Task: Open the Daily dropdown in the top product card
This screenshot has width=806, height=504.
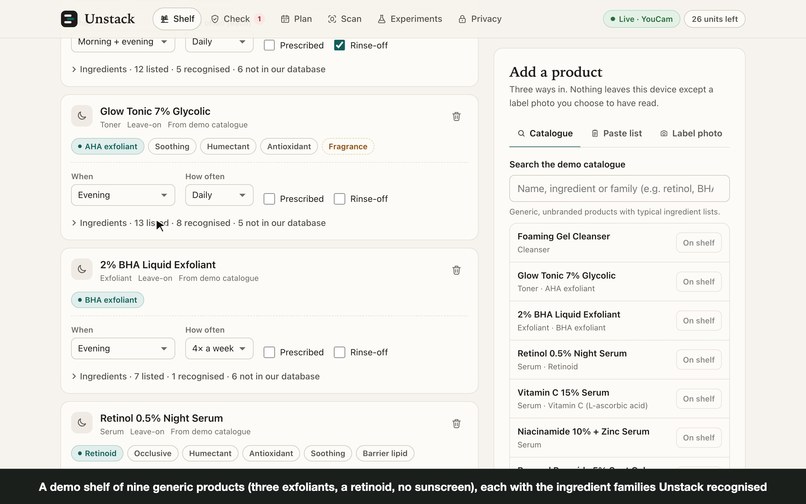Action: point(219,42)
